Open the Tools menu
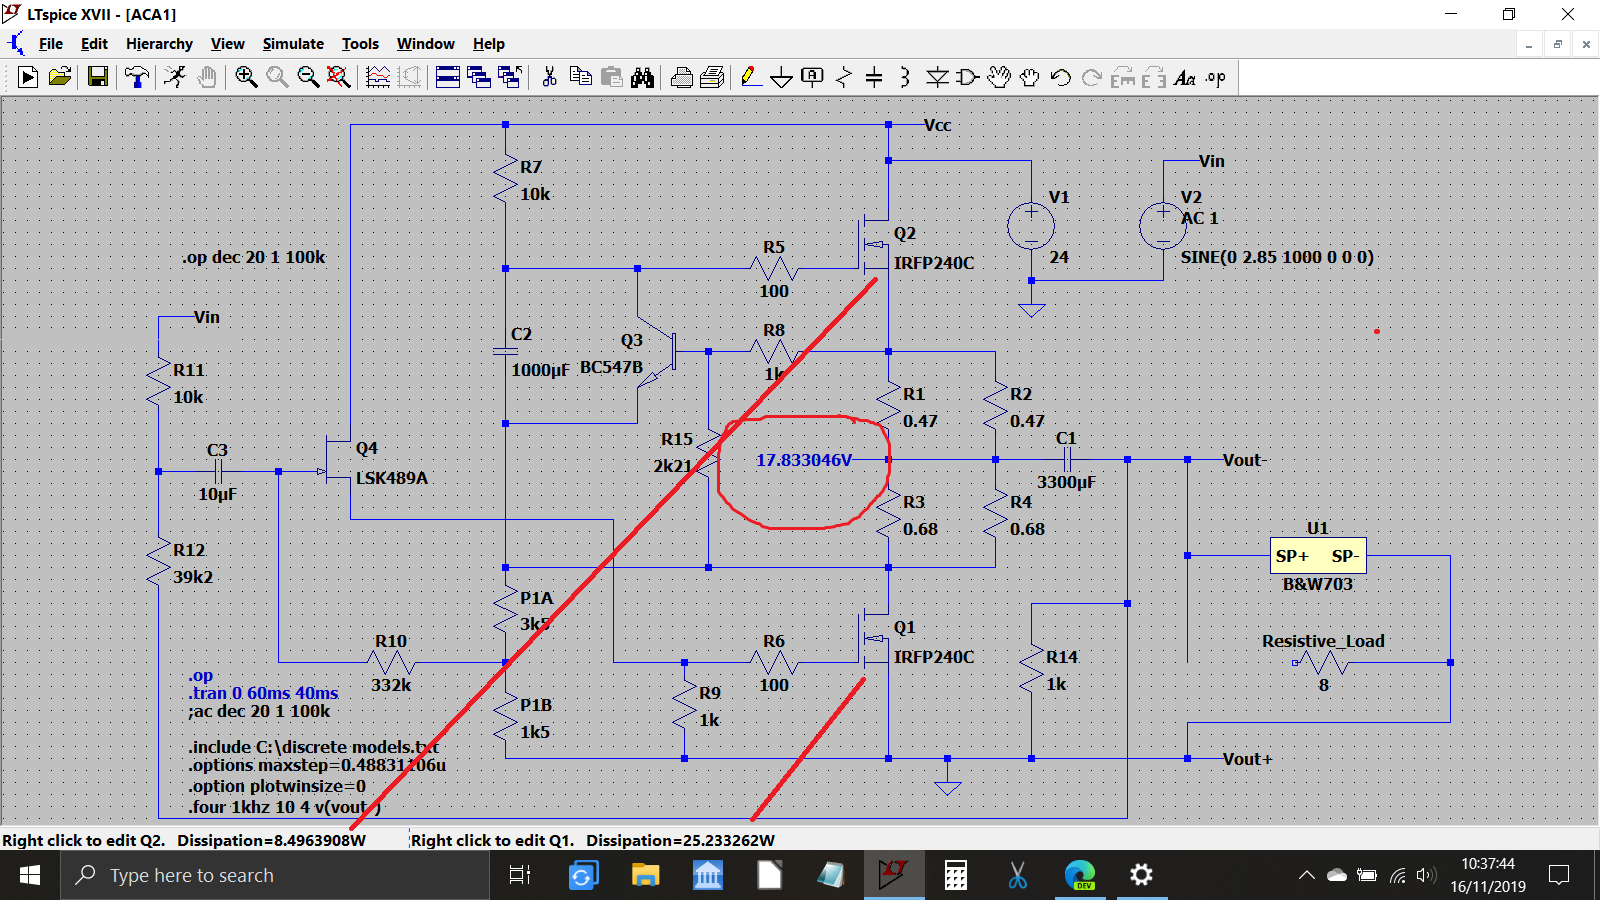1600x900 pixels. 360,44
